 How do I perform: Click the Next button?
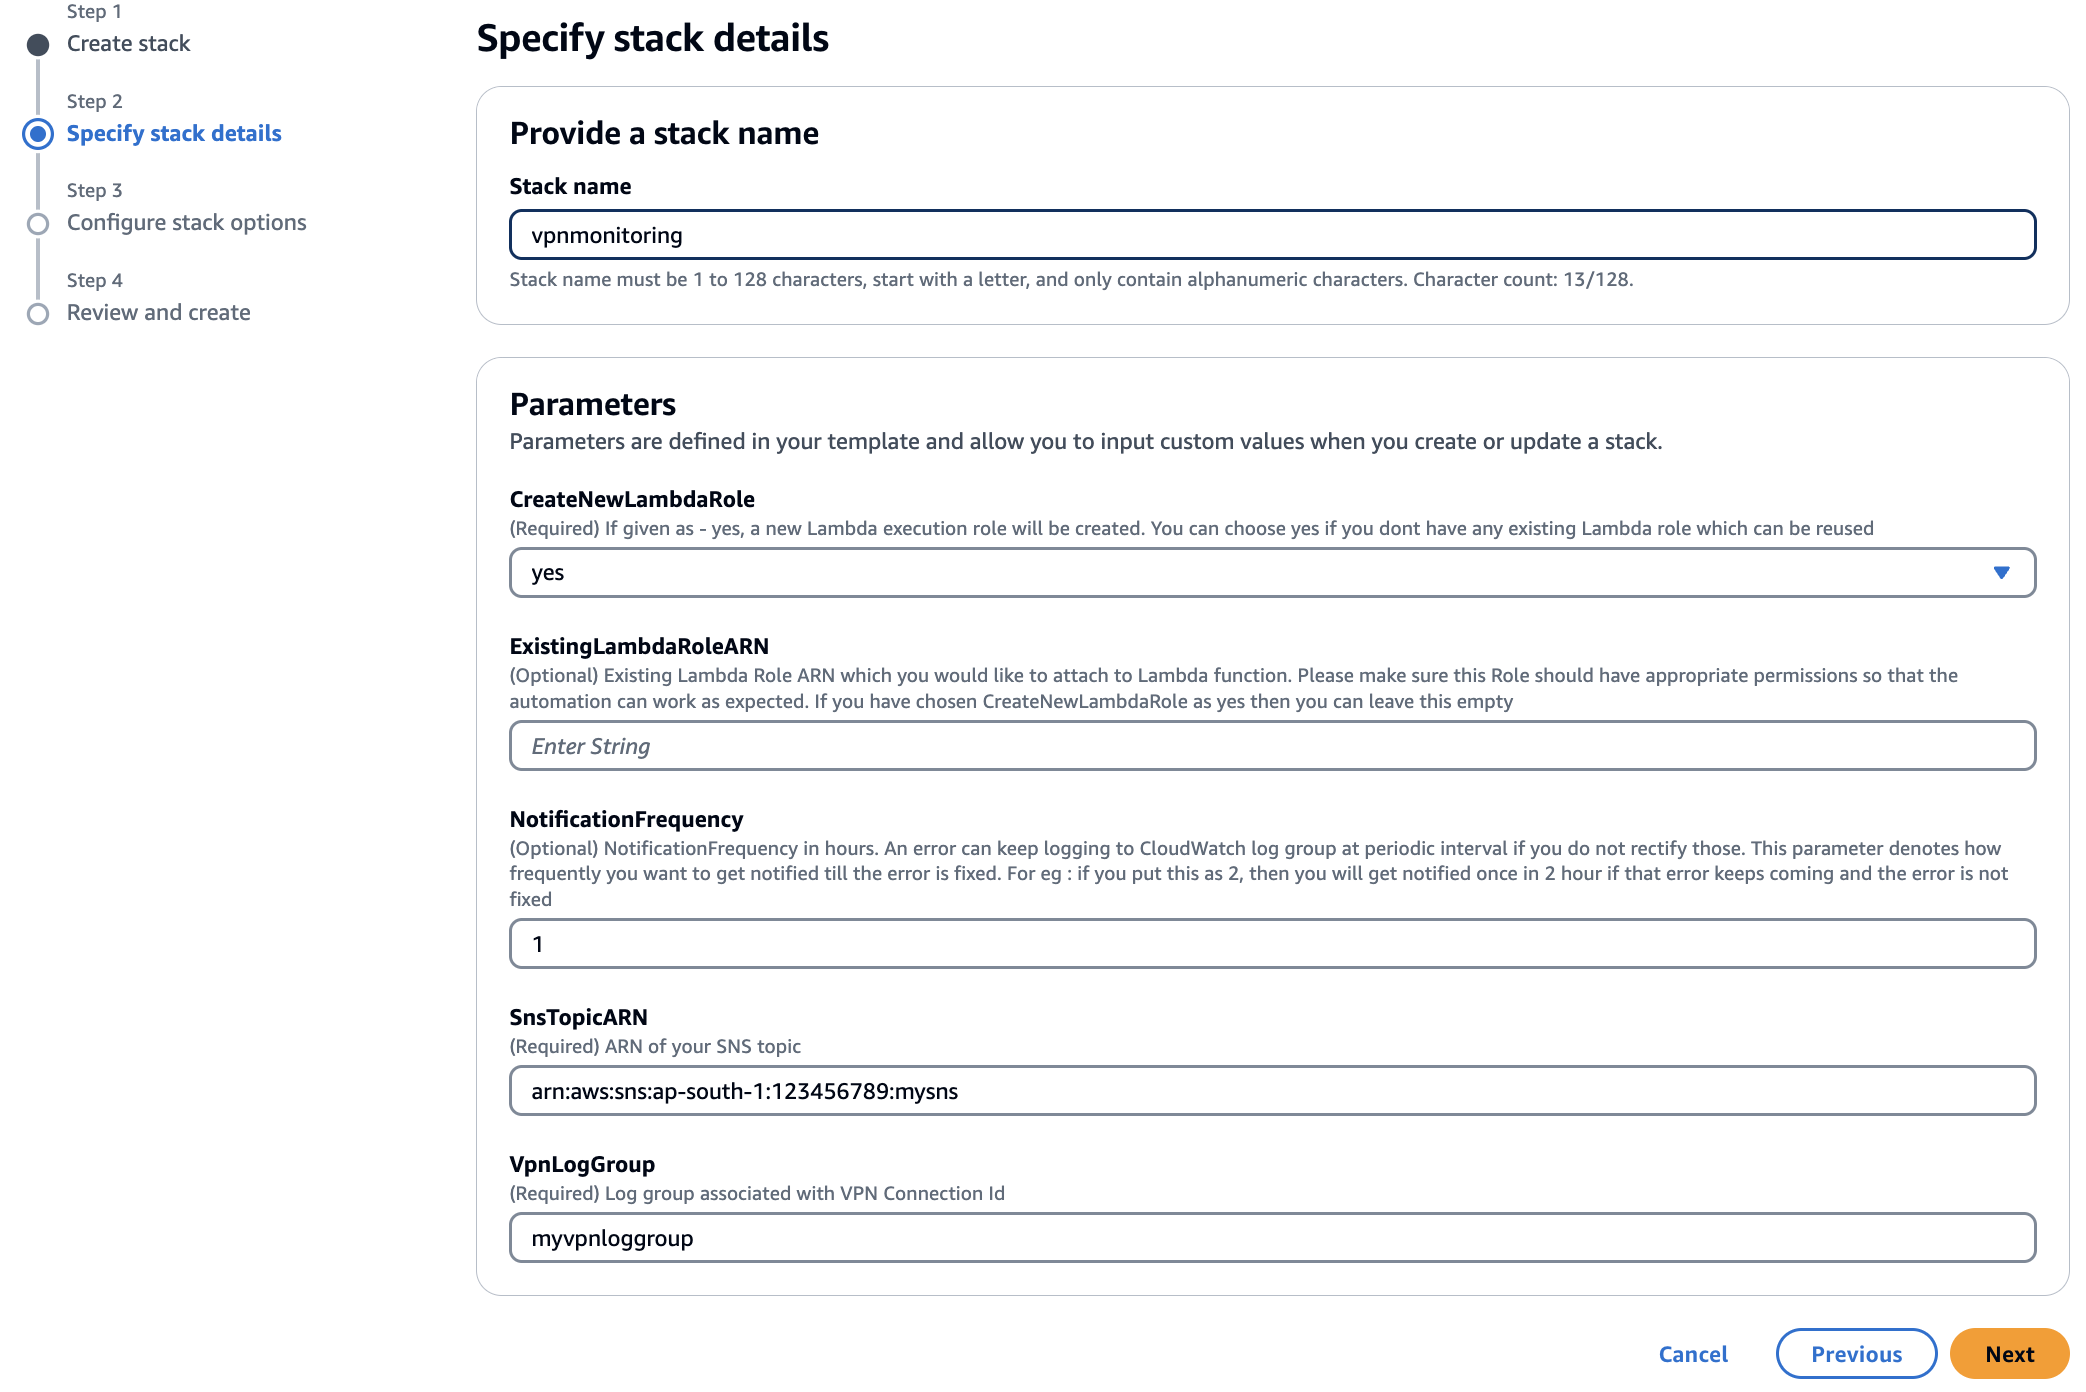2009,1353
